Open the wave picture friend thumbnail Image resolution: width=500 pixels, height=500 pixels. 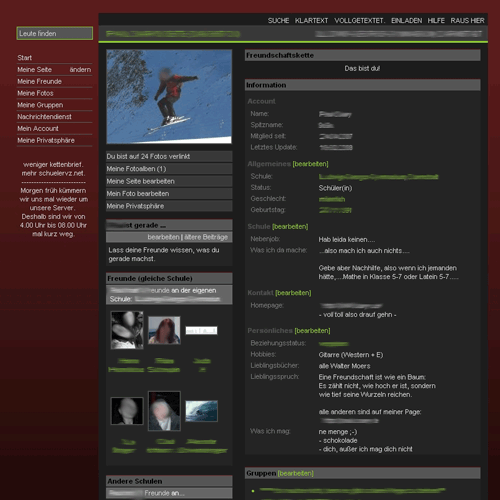(201, 411)
